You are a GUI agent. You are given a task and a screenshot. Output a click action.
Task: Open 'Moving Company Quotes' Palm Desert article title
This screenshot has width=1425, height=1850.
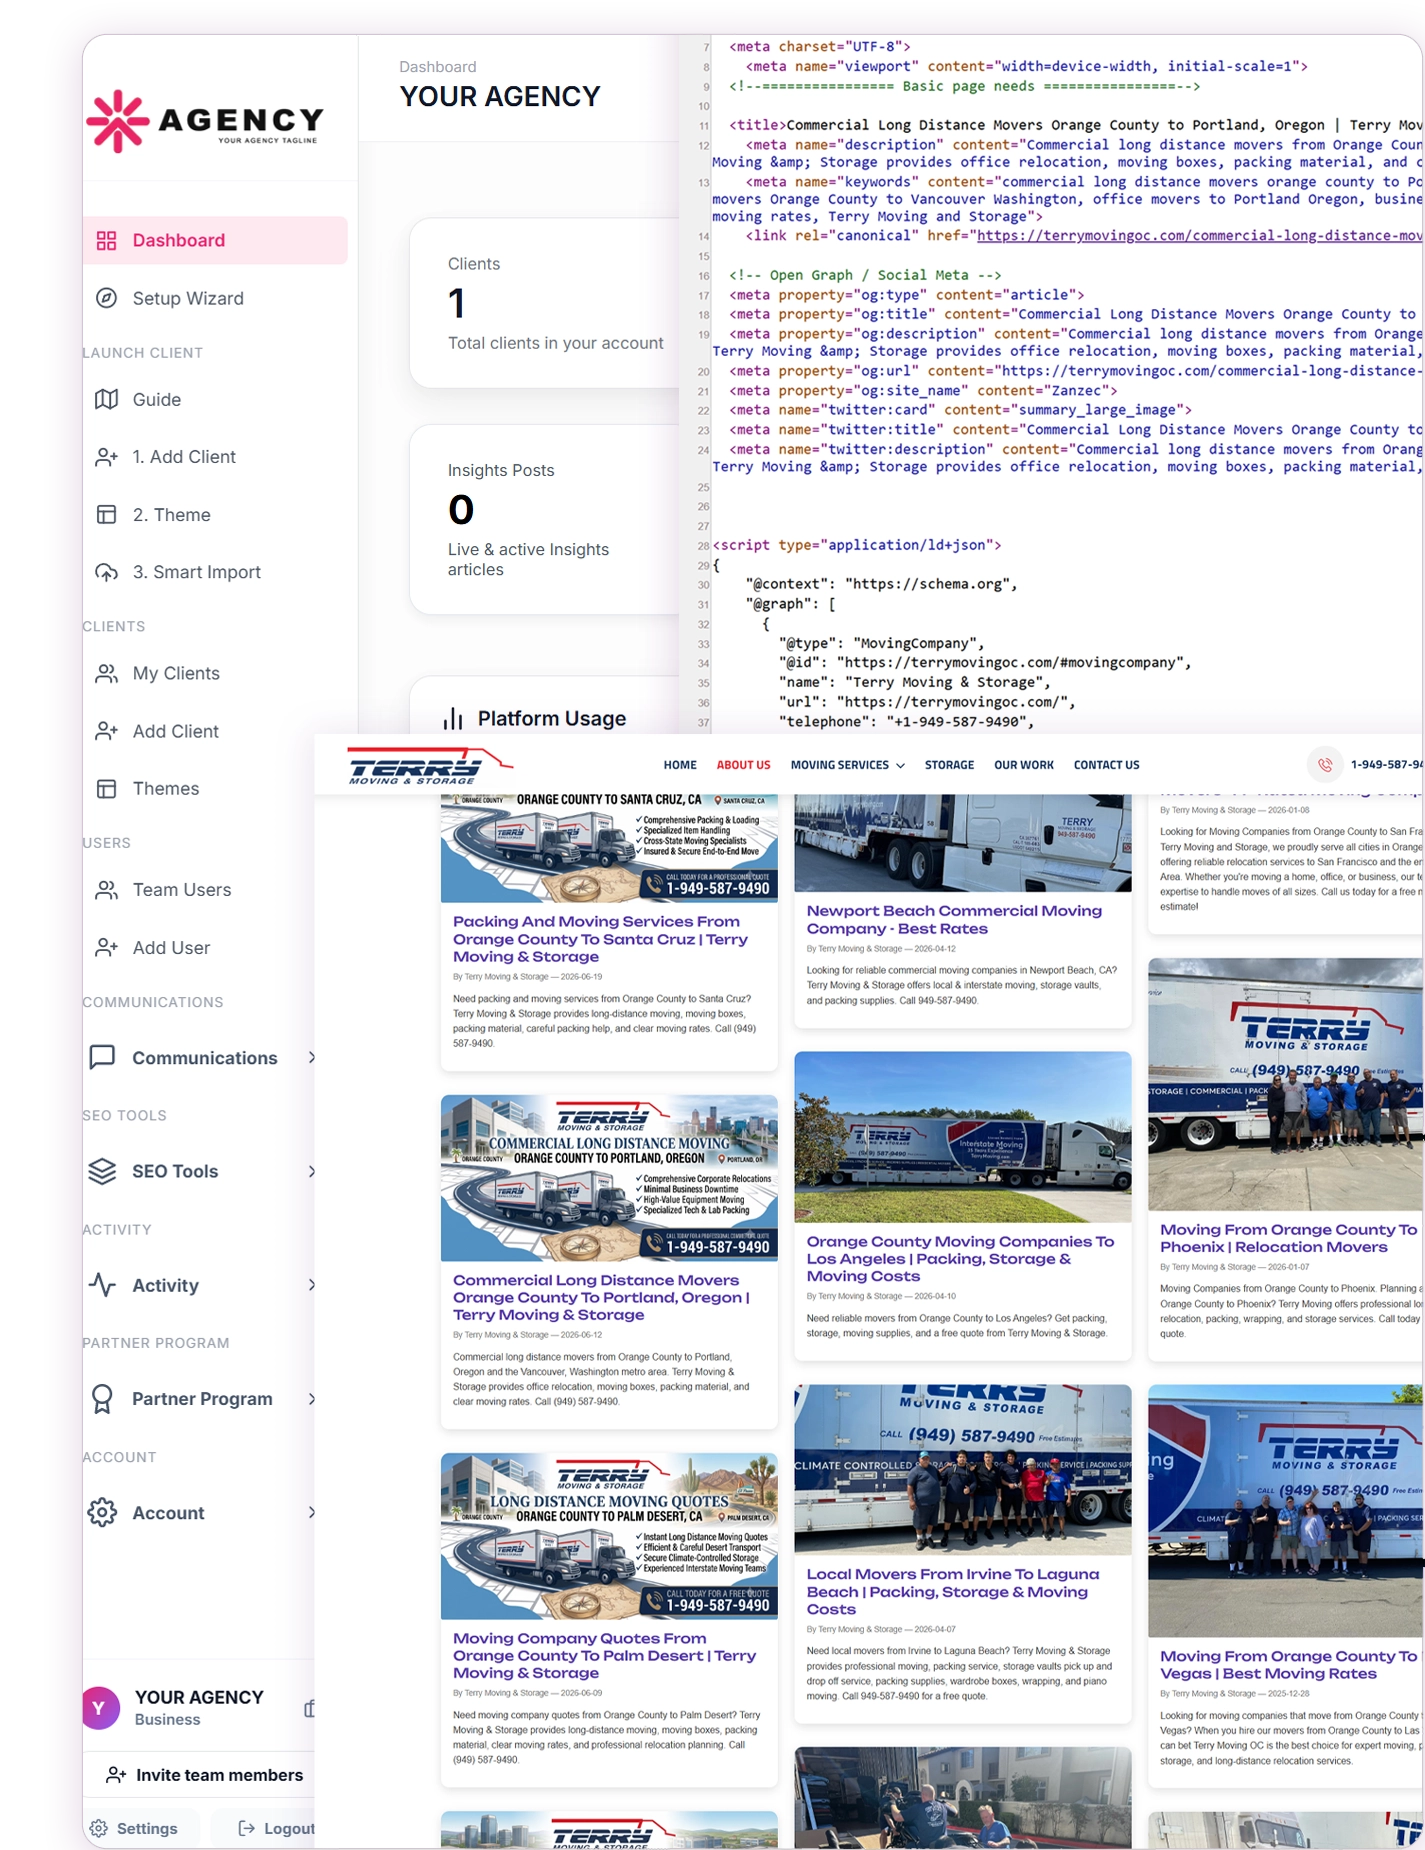pyautogui.click(x=604, y=1656)
